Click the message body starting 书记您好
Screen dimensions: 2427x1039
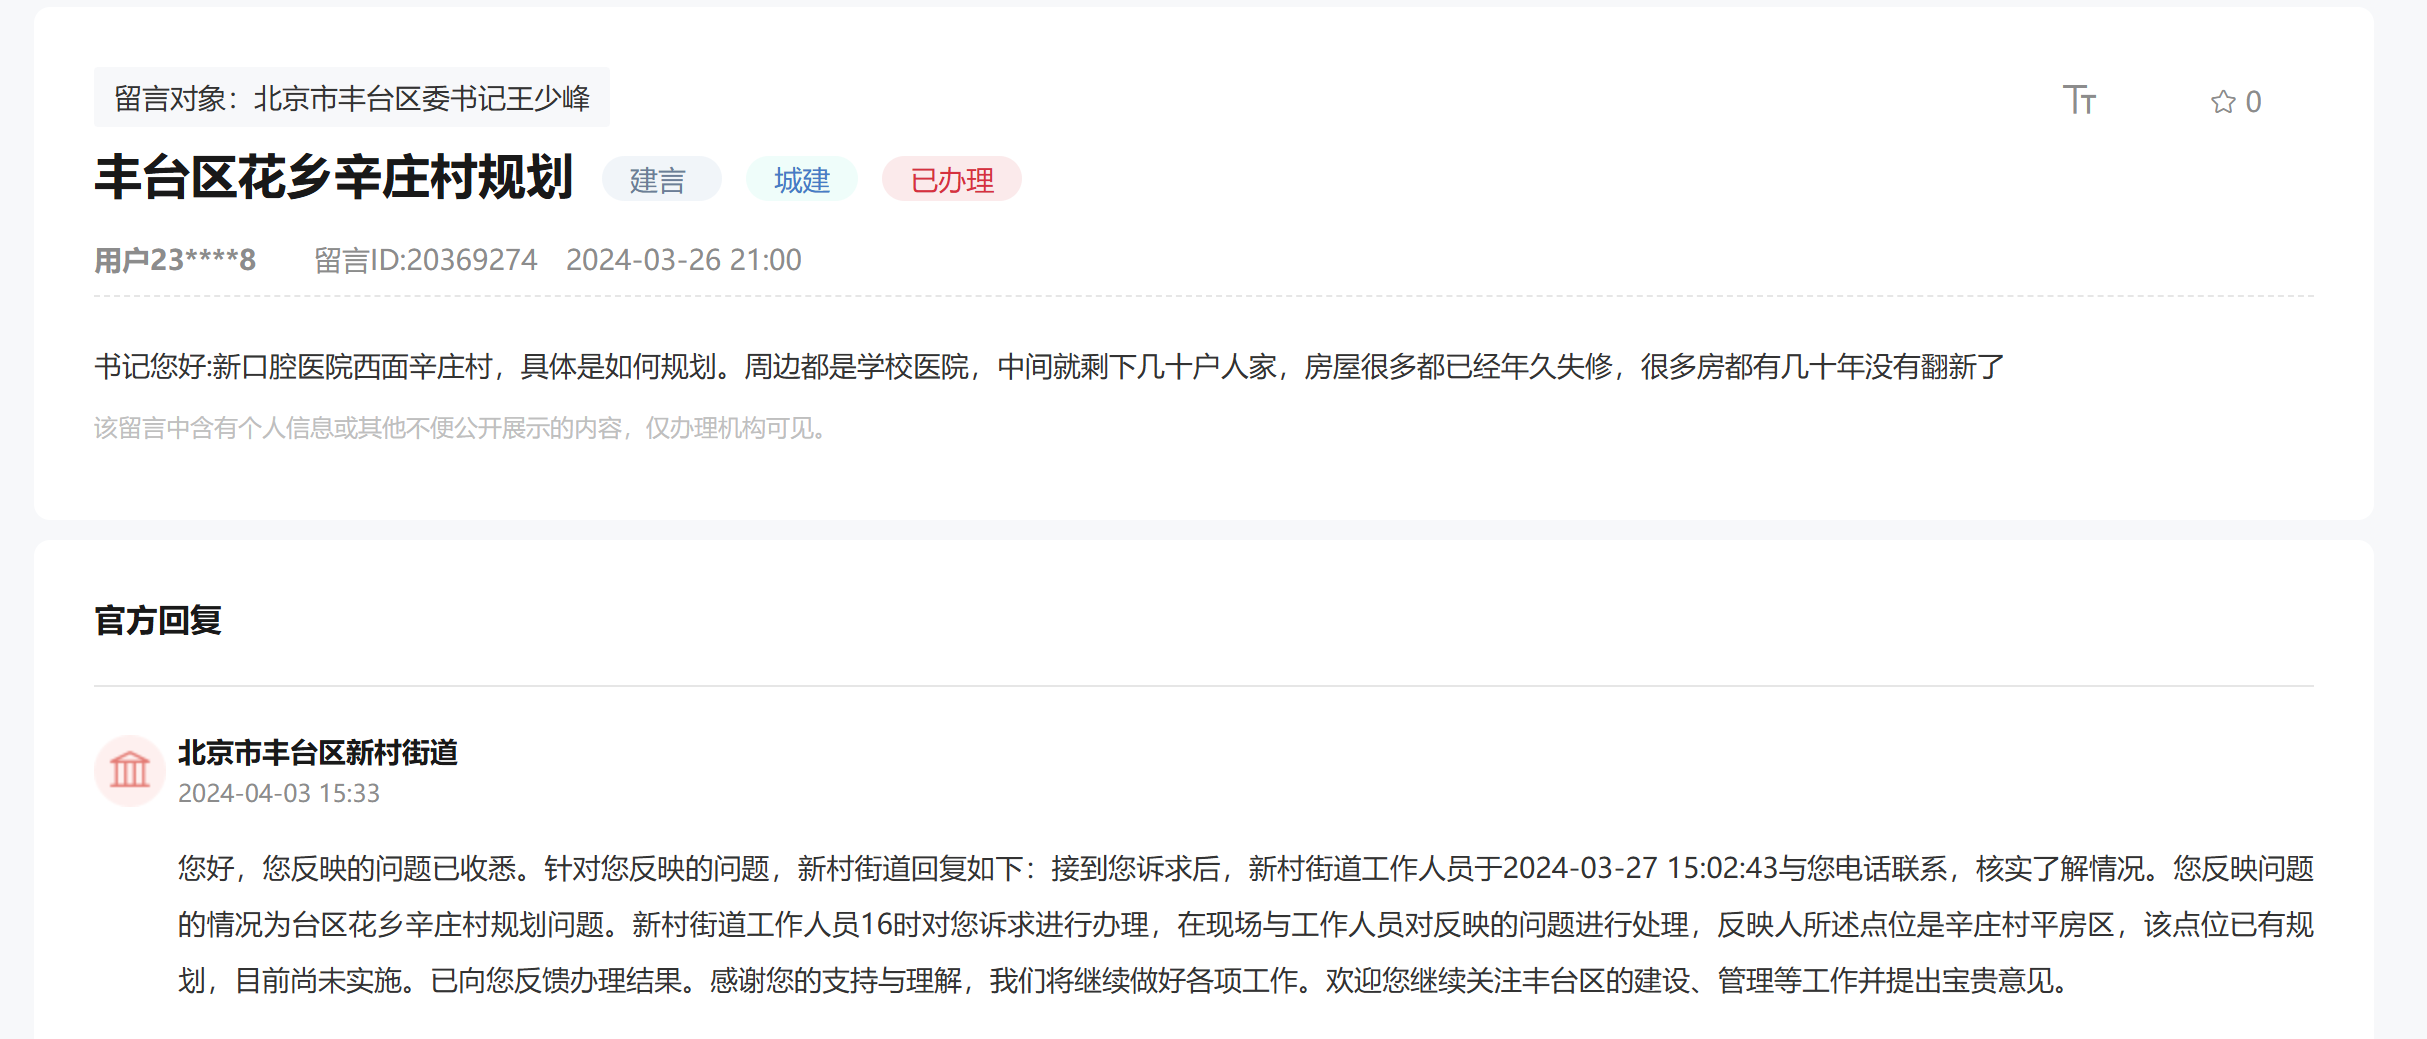1048,367
